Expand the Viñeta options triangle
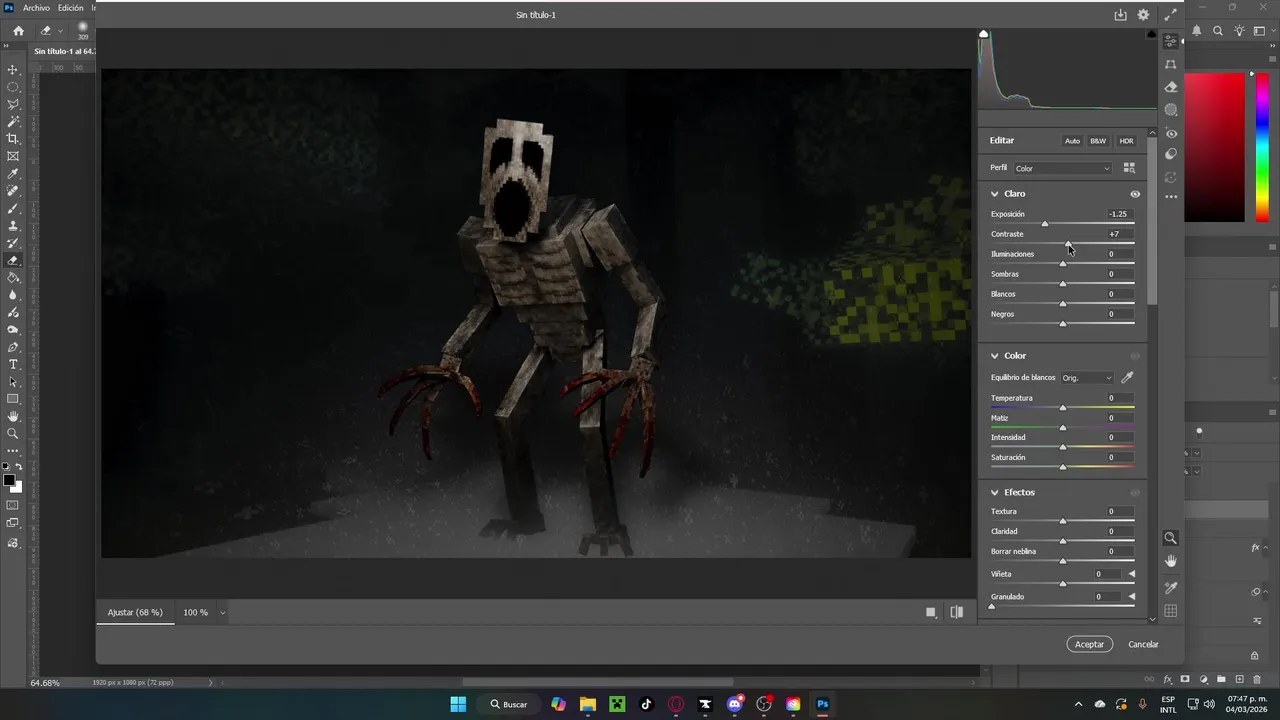This screenshot has height=720, width=1280. click(1132, 574)
